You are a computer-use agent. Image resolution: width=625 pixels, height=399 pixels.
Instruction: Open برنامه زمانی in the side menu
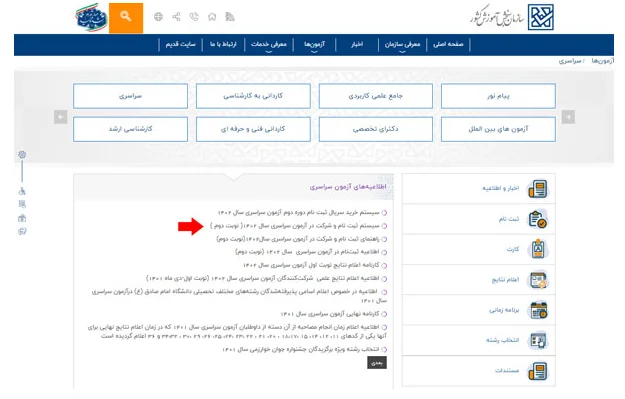coord(478,310)
